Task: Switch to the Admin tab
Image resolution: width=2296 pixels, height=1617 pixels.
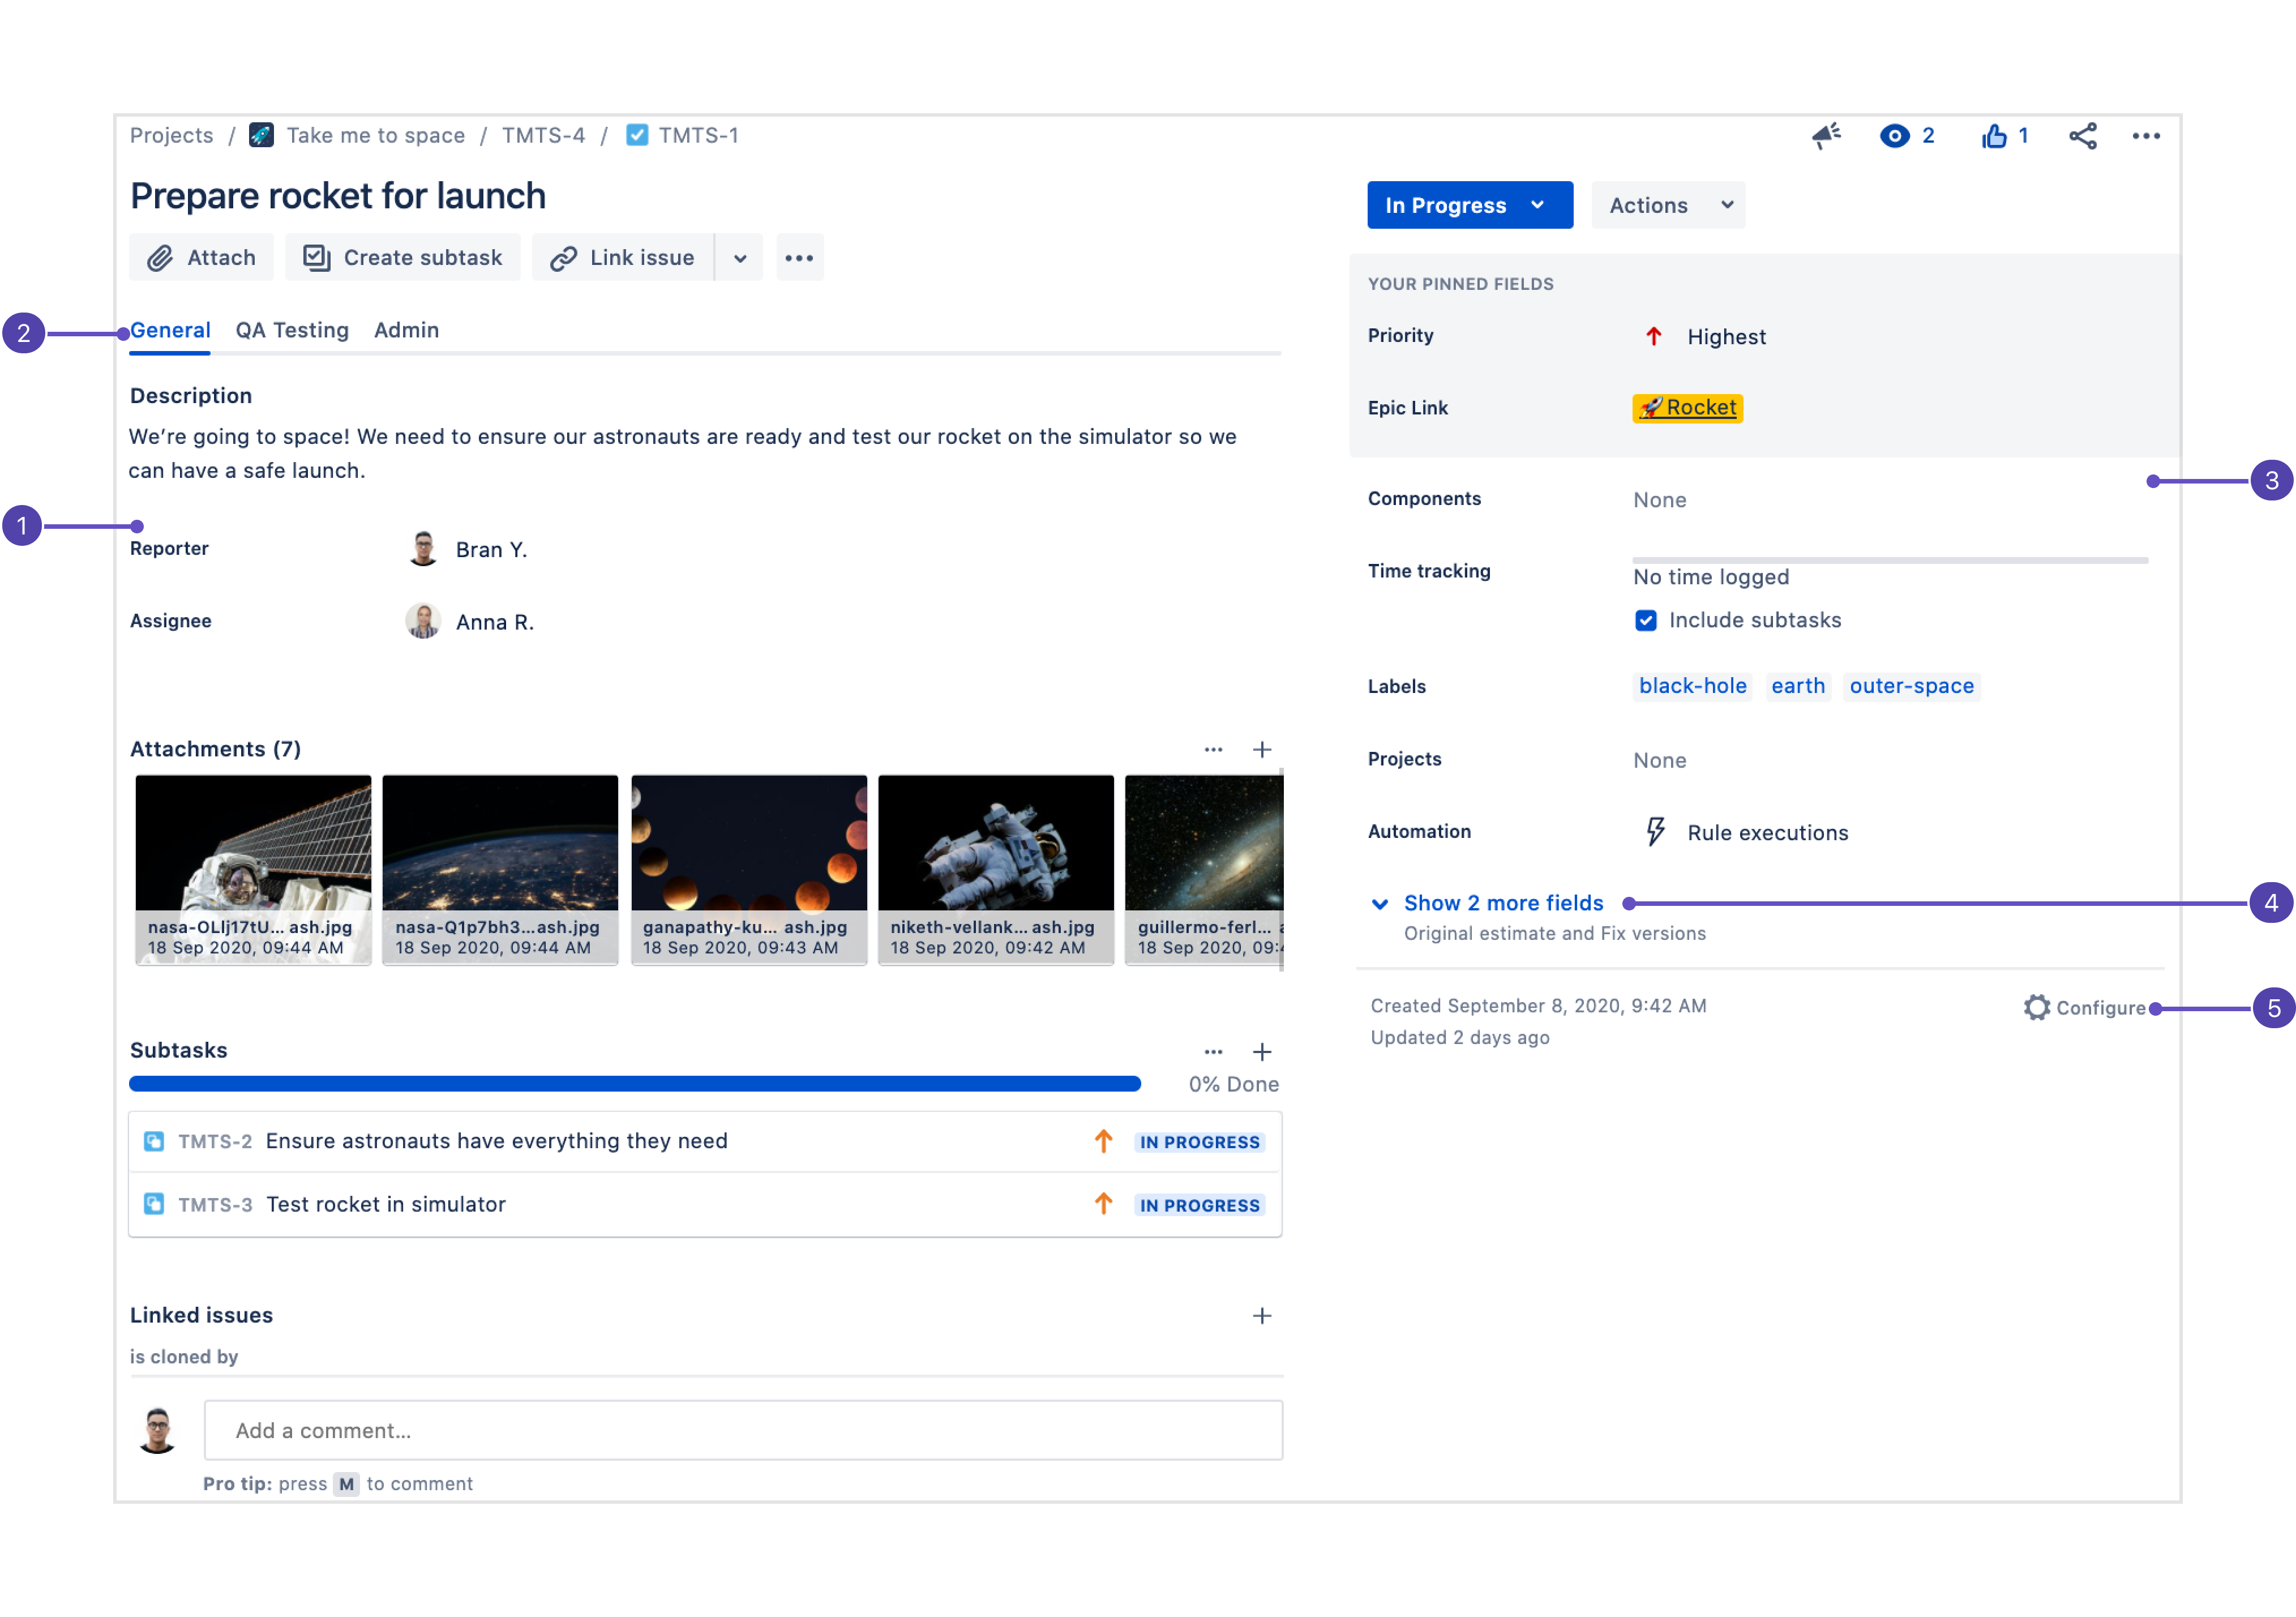Action: (406, 330)
